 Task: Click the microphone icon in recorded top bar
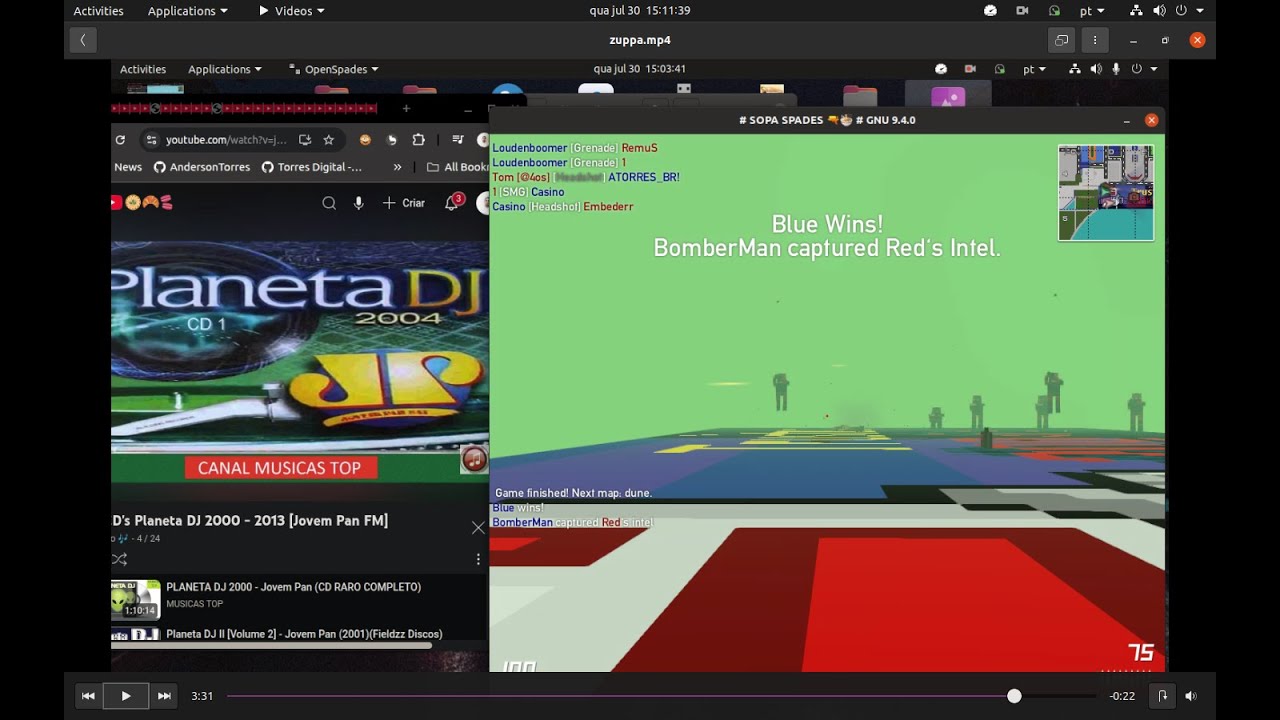[1116, 69]
